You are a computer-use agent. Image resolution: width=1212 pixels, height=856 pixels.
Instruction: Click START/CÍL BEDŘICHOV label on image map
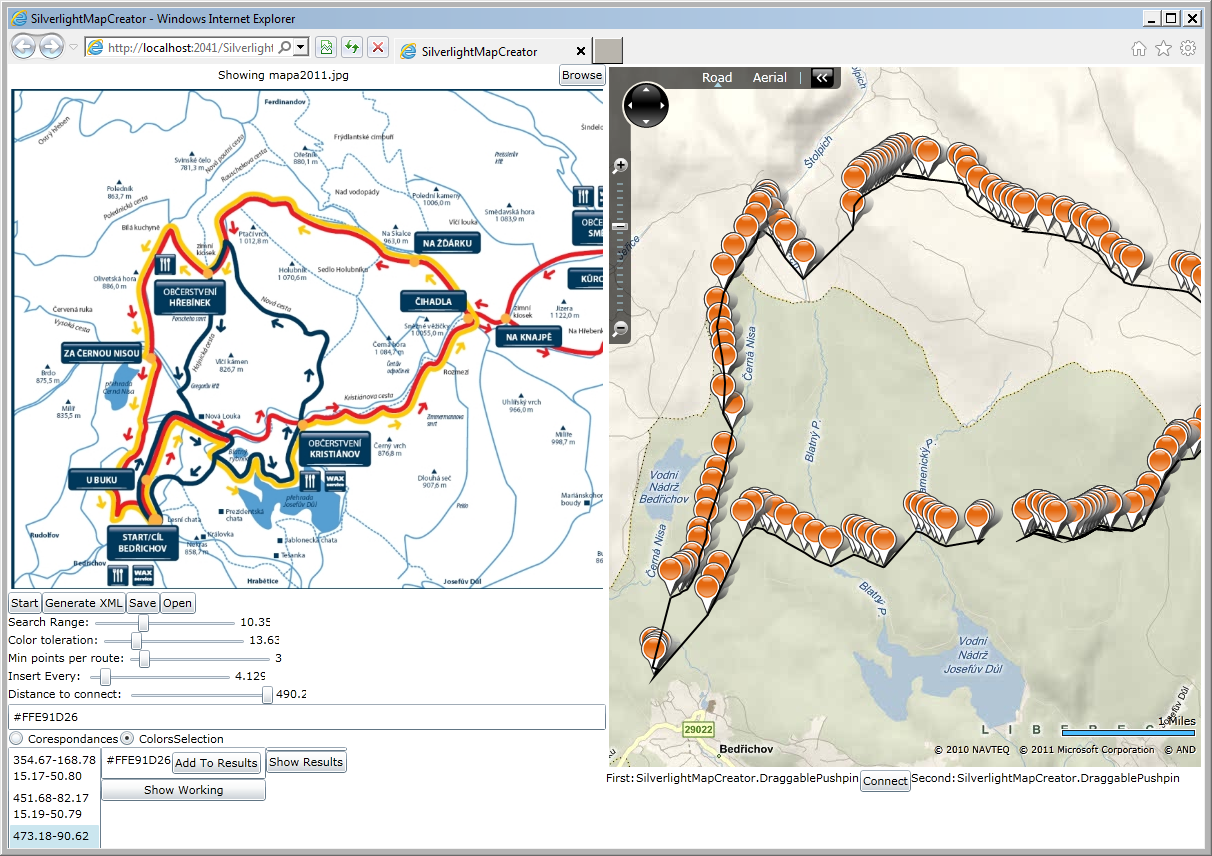(x=143, y=543)
